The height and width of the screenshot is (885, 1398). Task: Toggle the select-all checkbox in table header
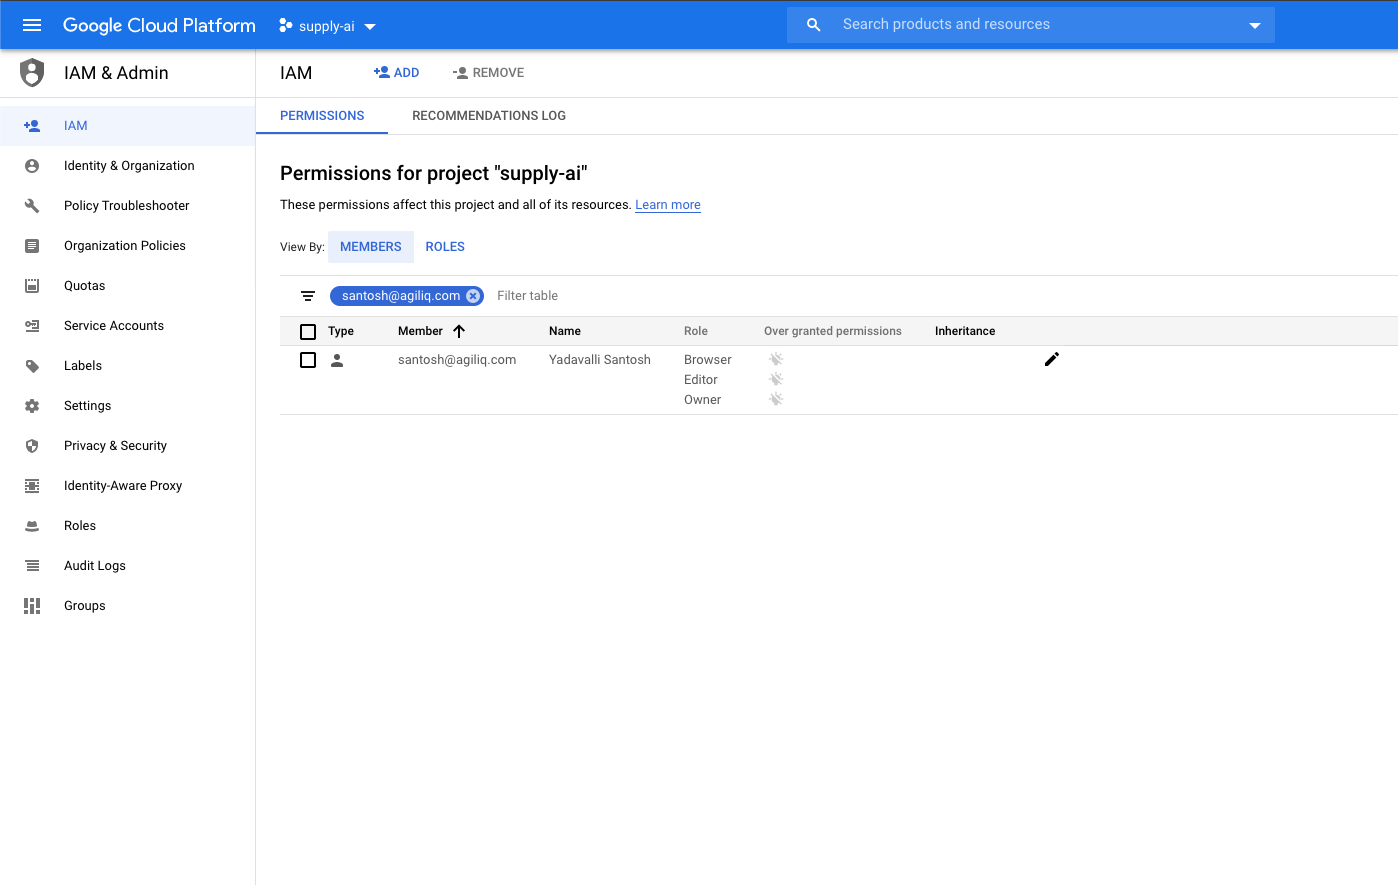click(x=308, y=332)
